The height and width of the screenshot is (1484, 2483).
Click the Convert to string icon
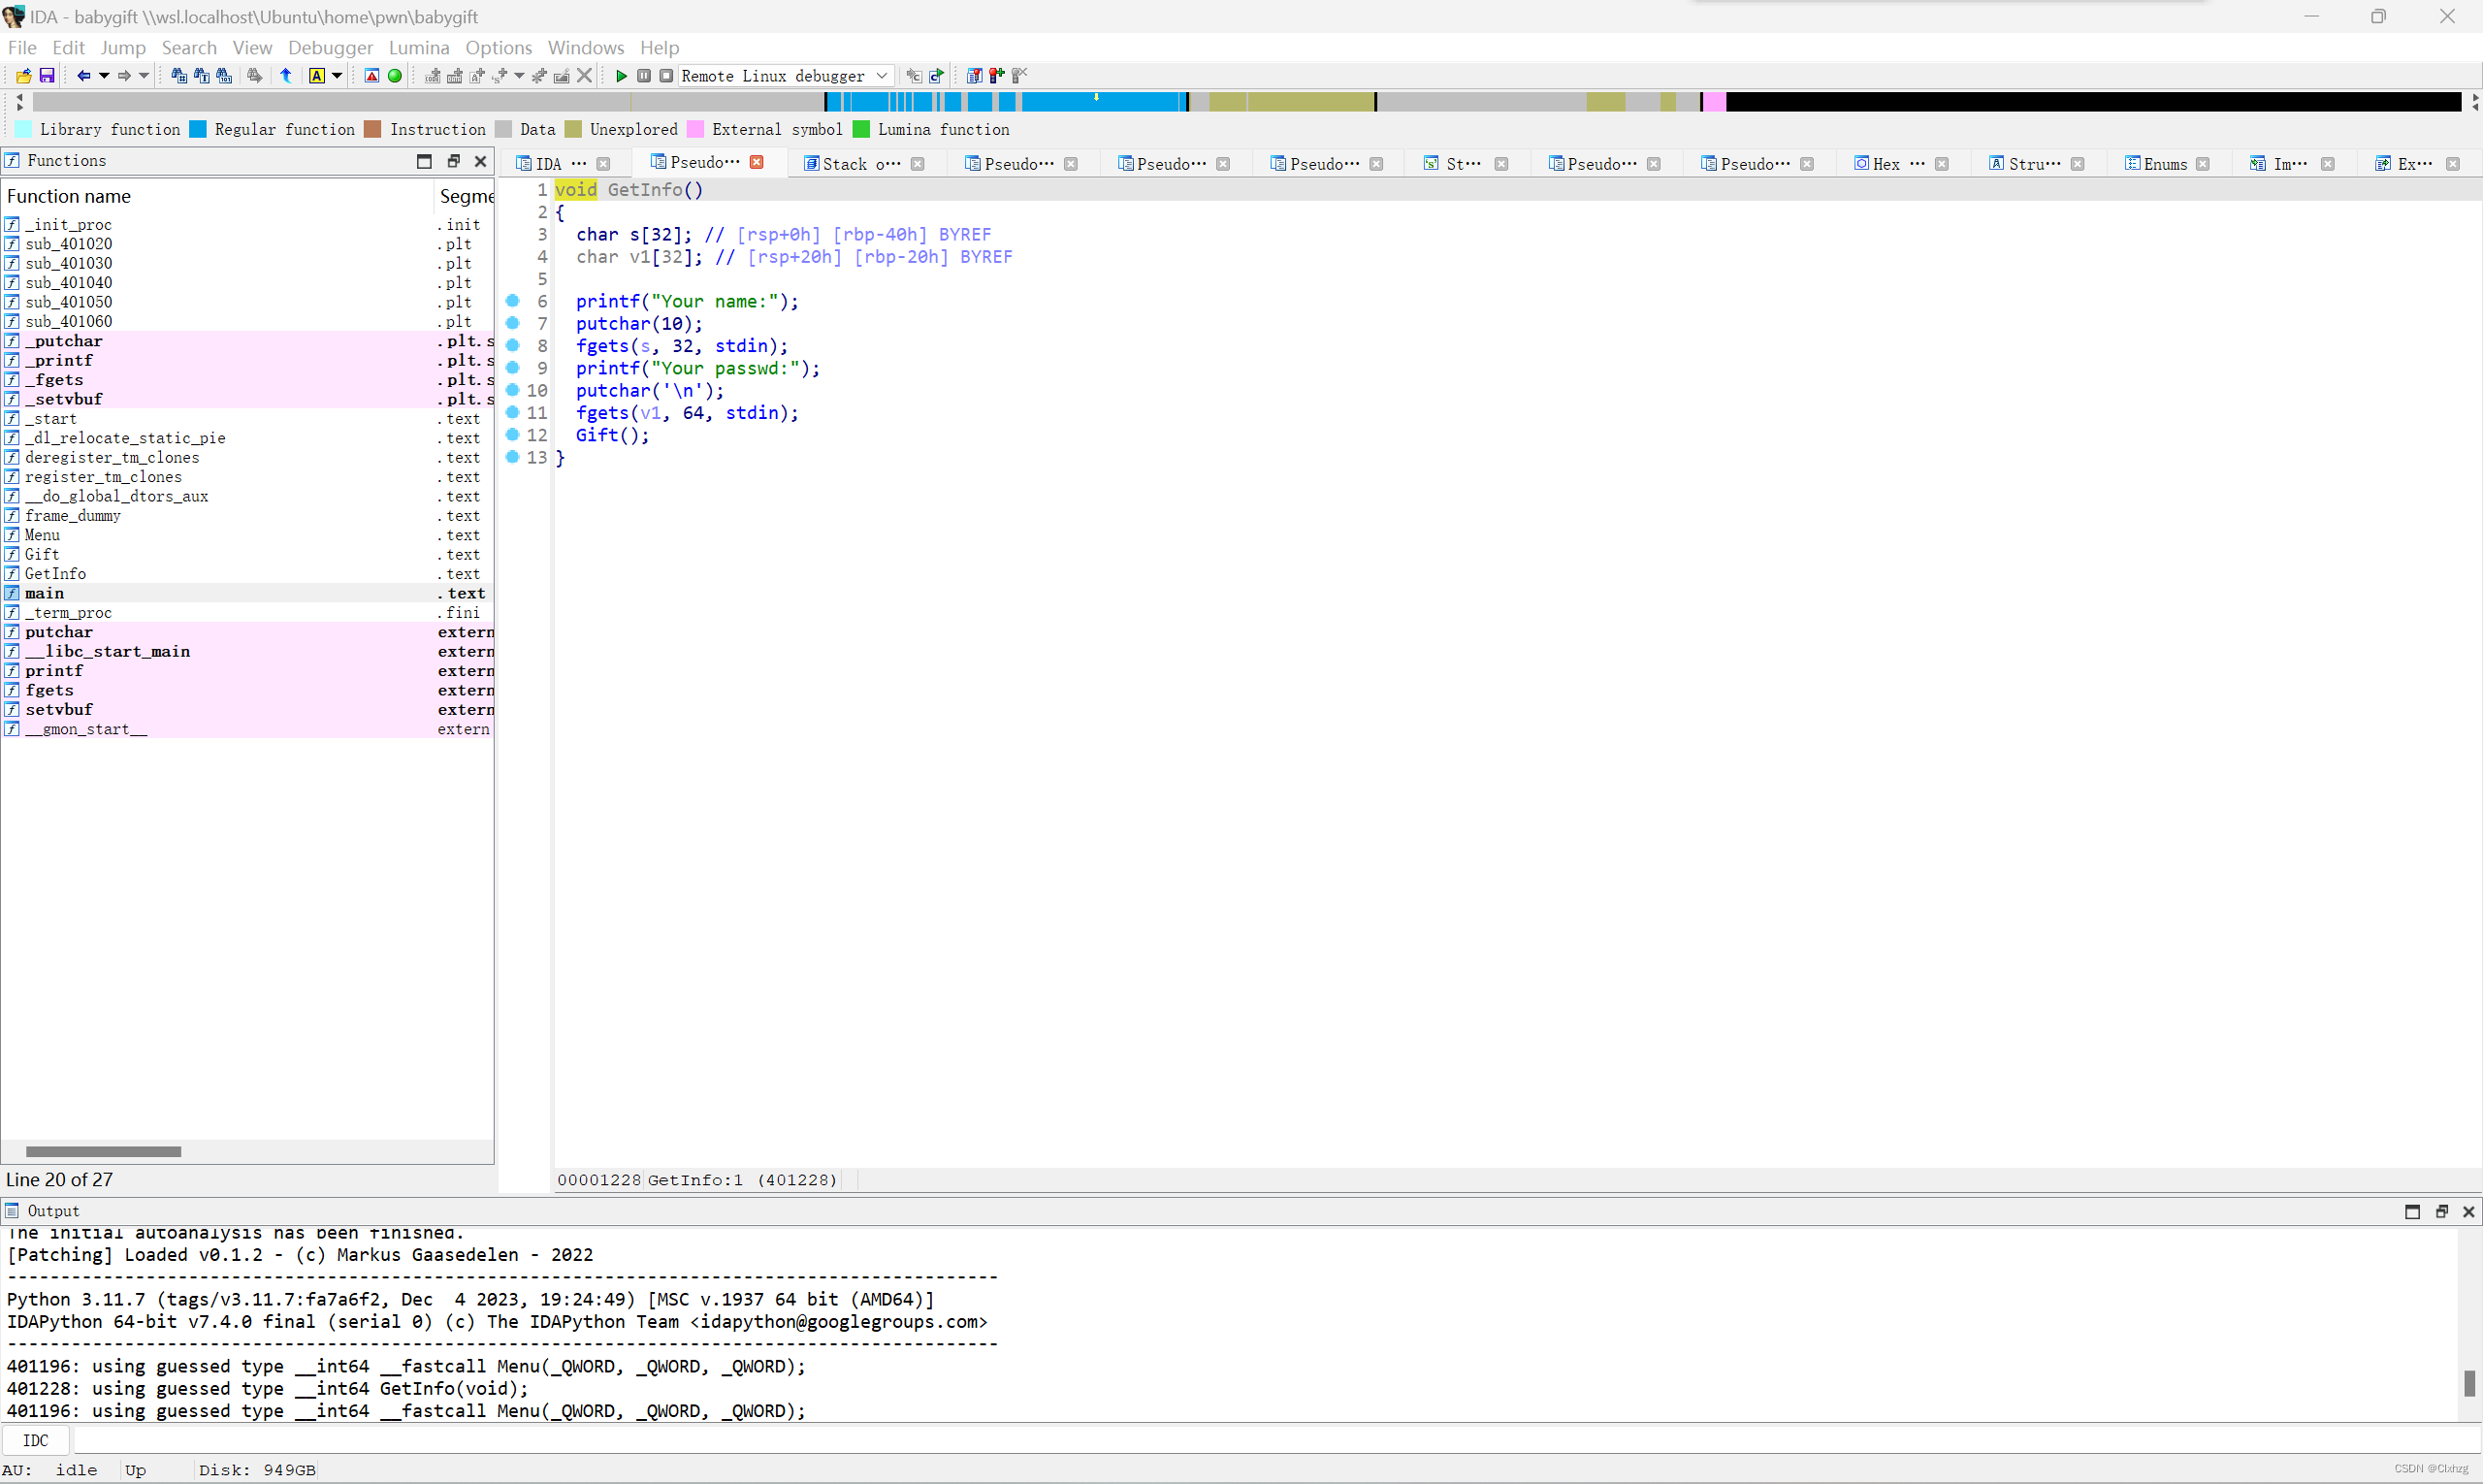pos(477,76)
